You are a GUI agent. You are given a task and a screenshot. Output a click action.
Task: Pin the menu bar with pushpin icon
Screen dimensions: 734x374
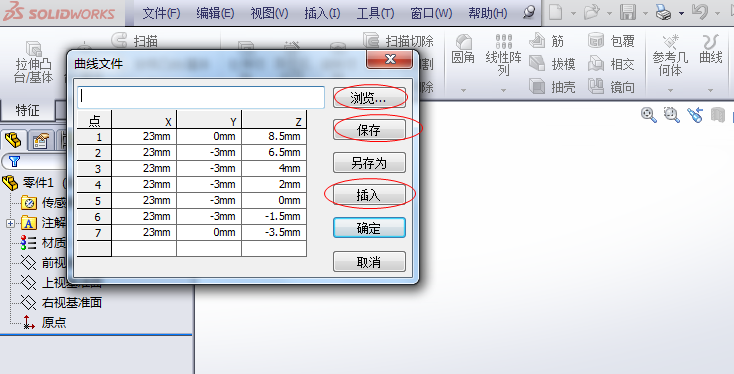tap(529, 12)
